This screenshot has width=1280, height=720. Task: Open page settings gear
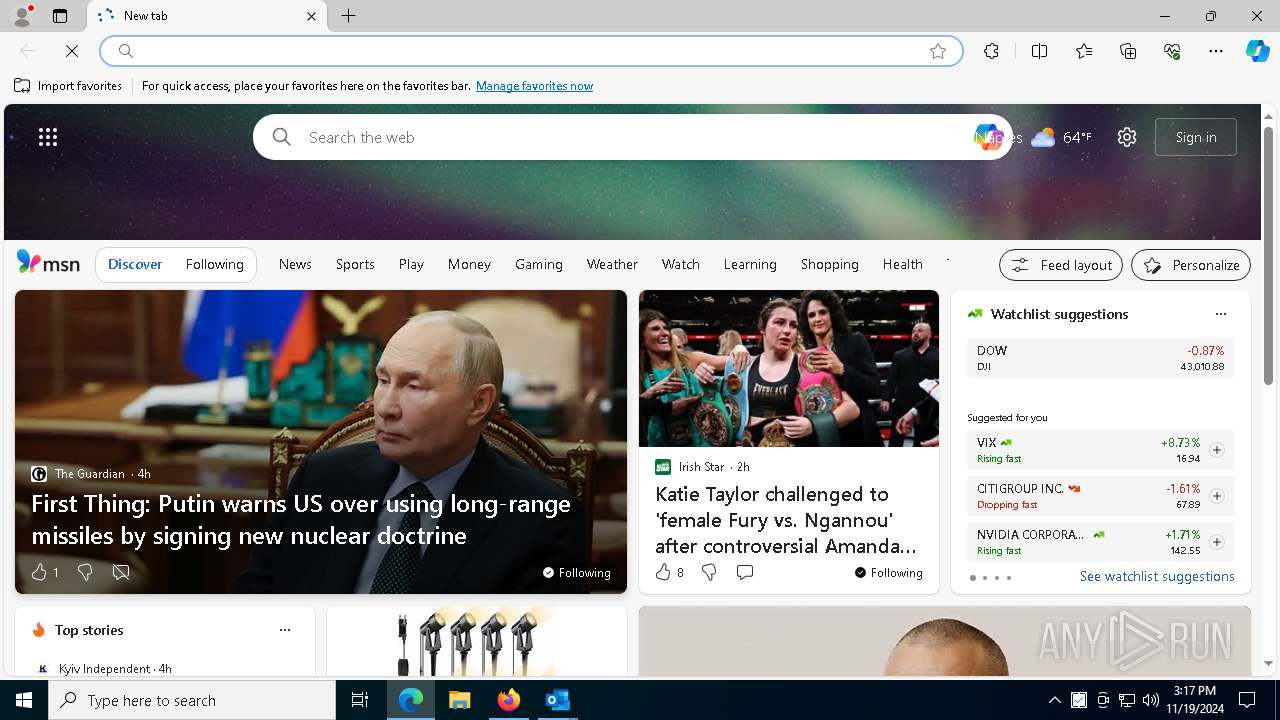click(1127, 137)
